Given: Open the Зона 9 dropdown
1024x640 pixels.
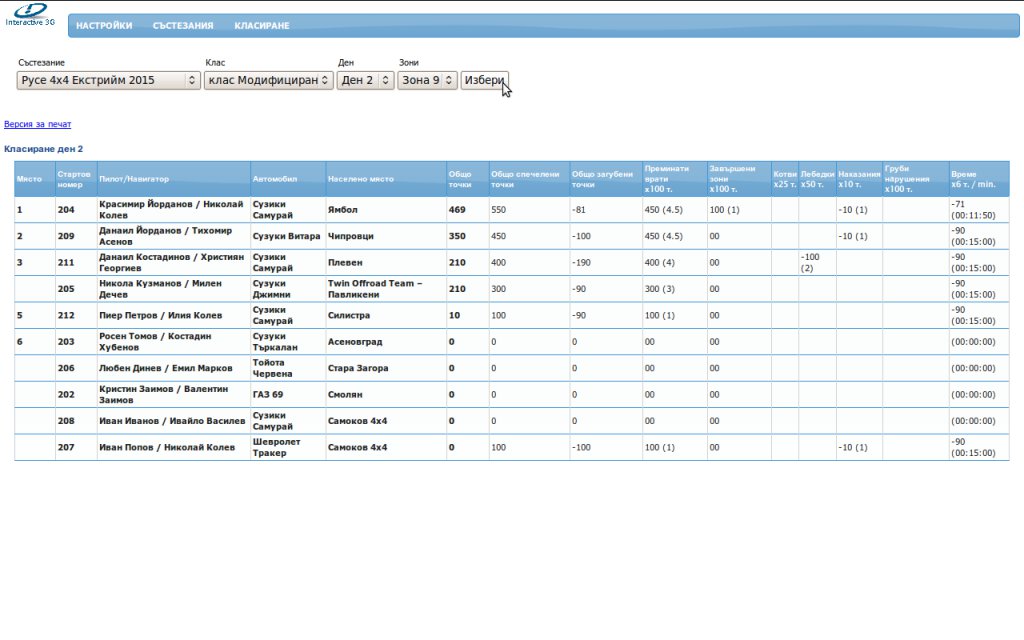Looking at the screenshot, I should tap(427, 80).
